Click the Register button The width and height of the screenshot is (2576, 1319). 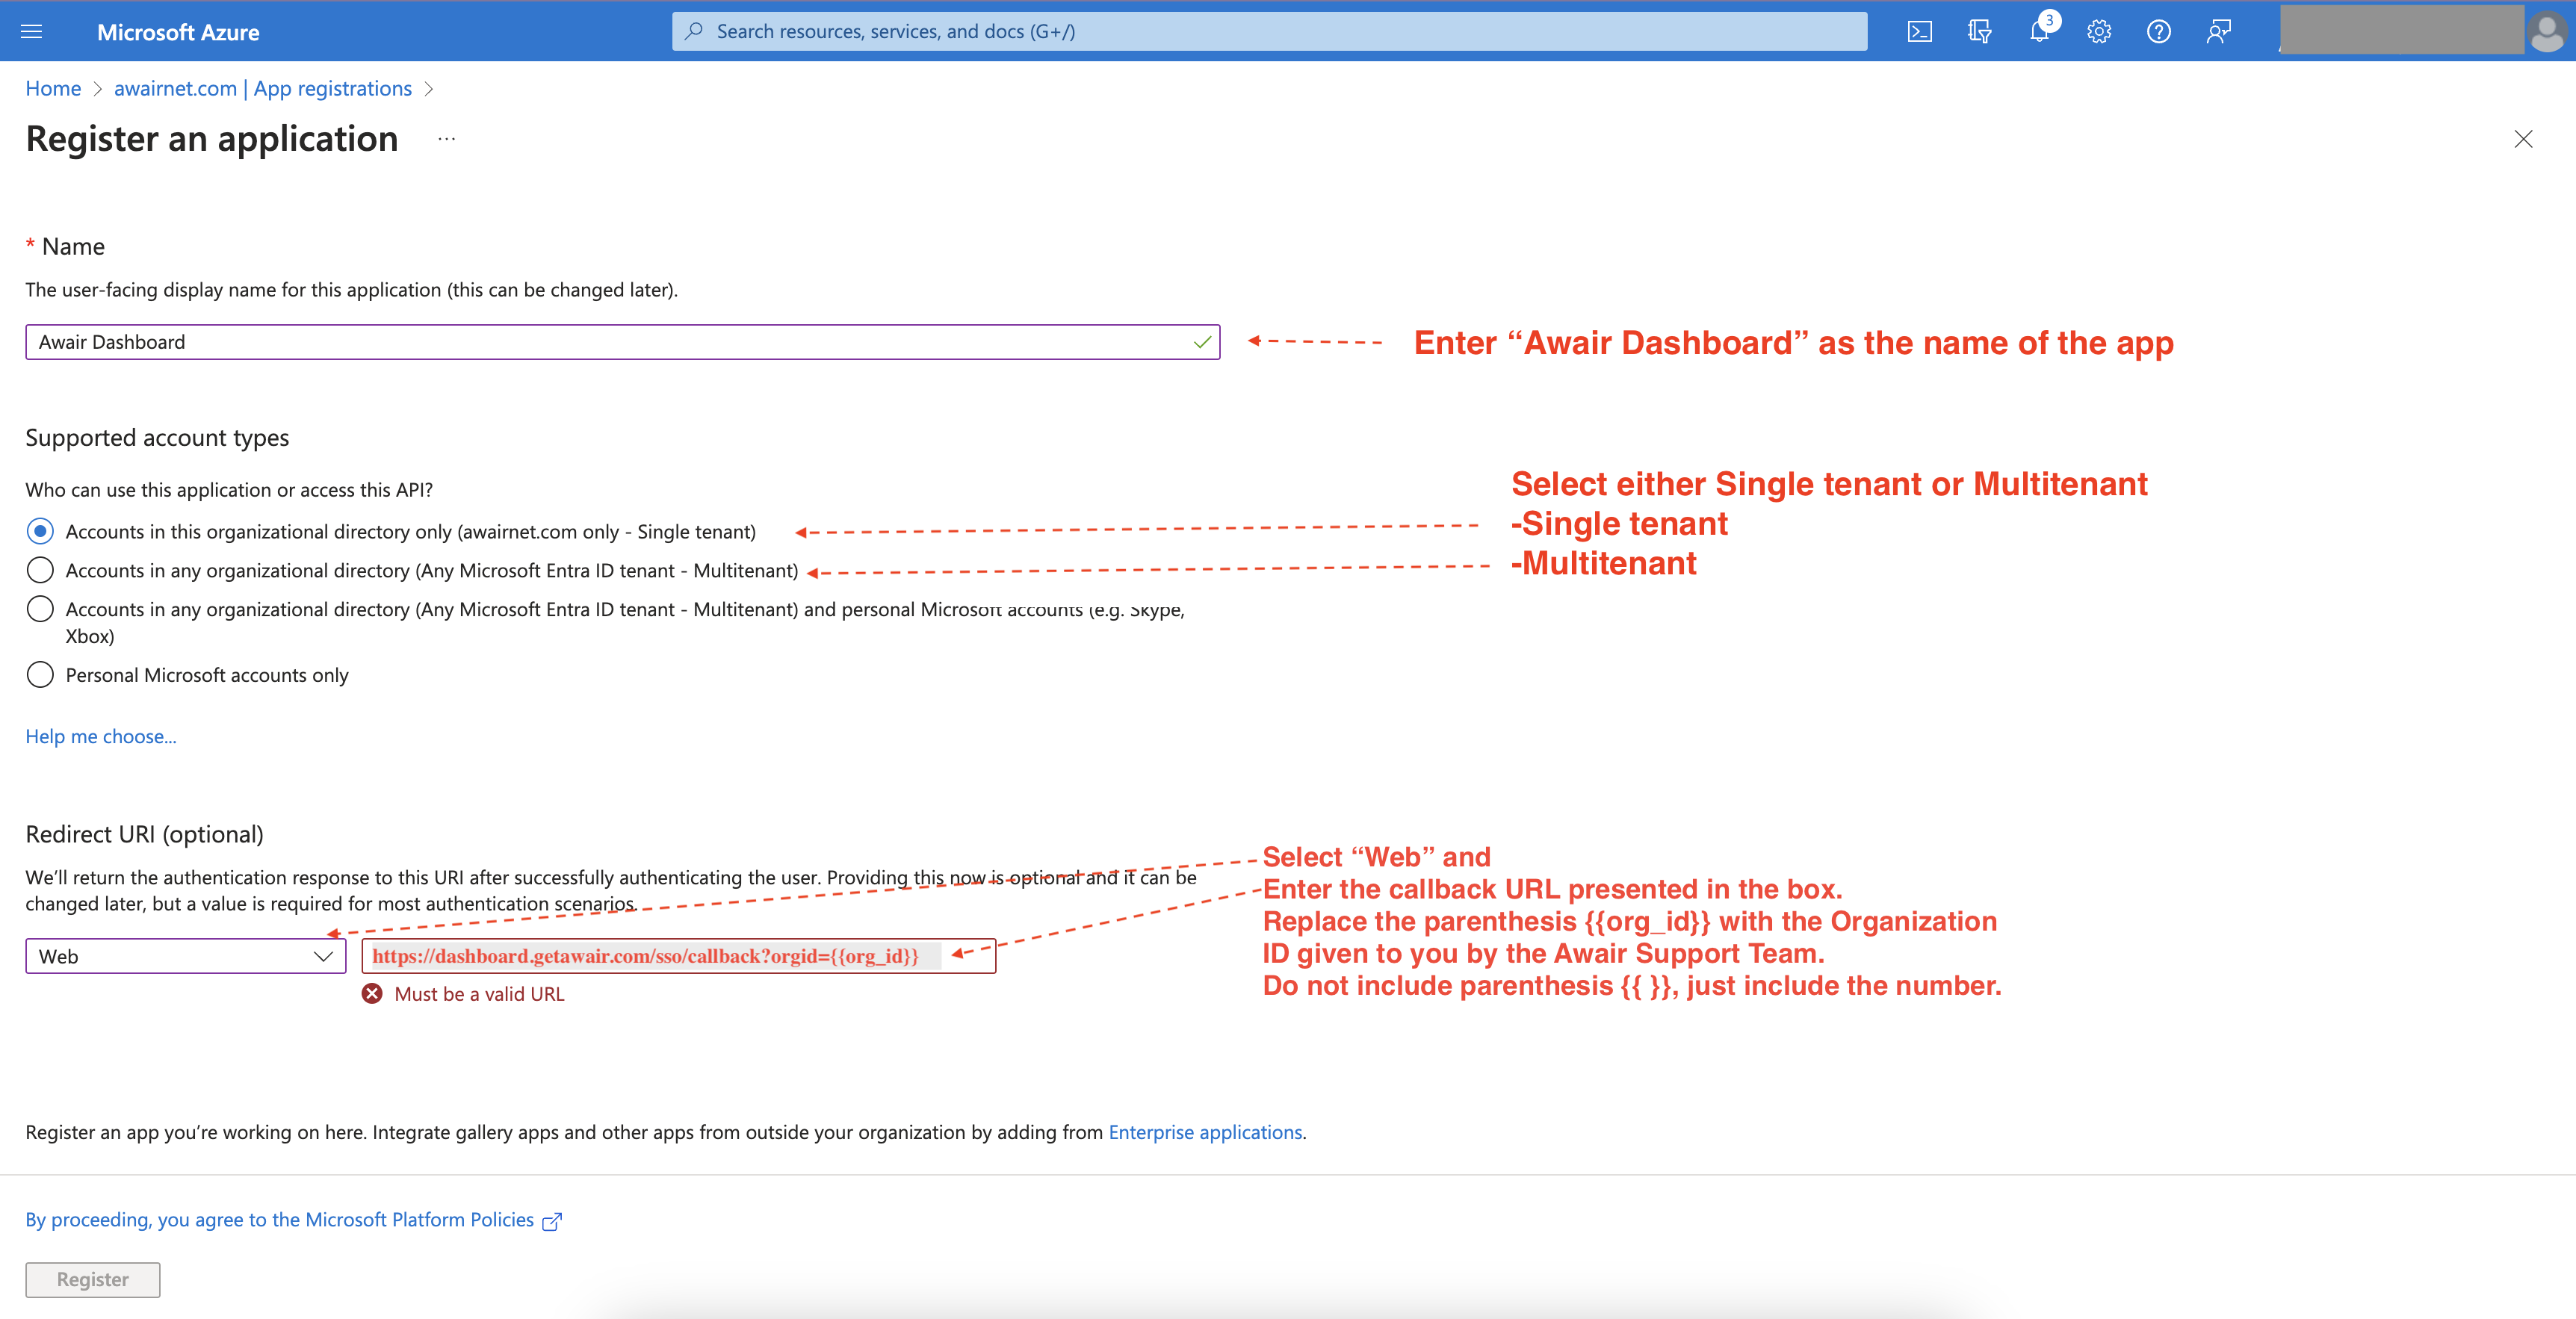click(93, 1279)
